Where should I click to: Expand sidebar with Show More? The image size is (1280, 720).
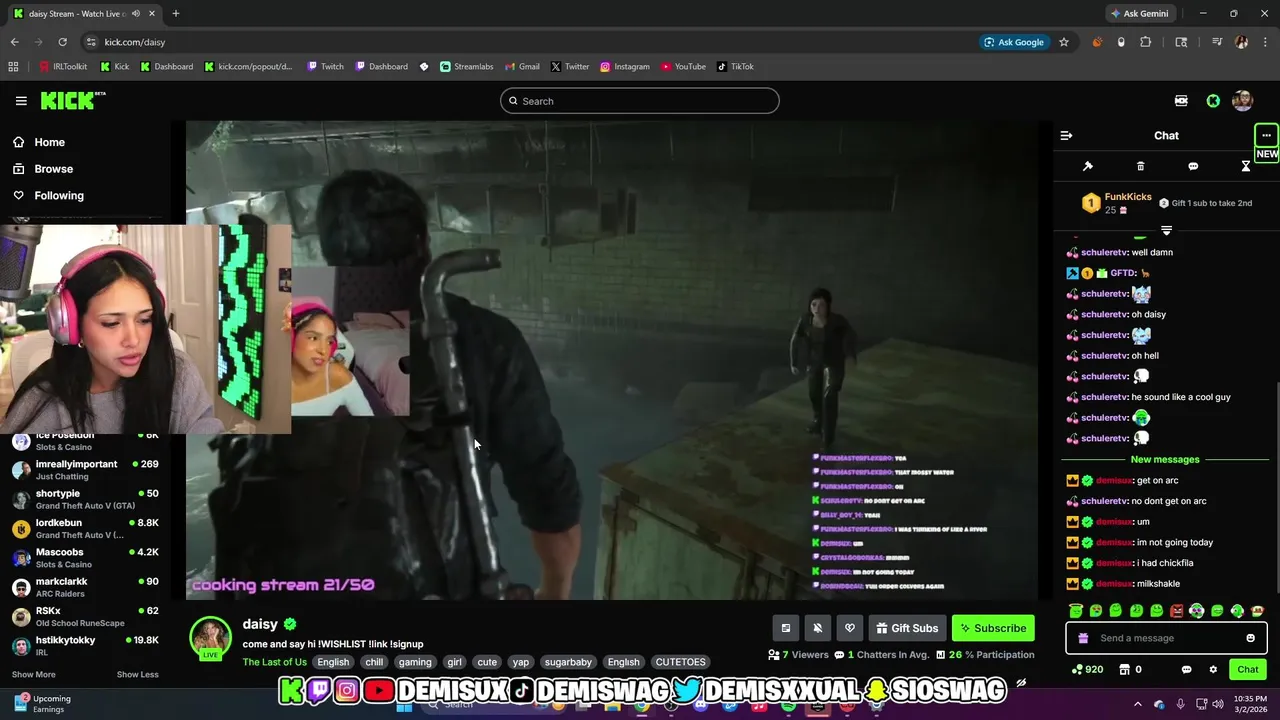point(33,675)
